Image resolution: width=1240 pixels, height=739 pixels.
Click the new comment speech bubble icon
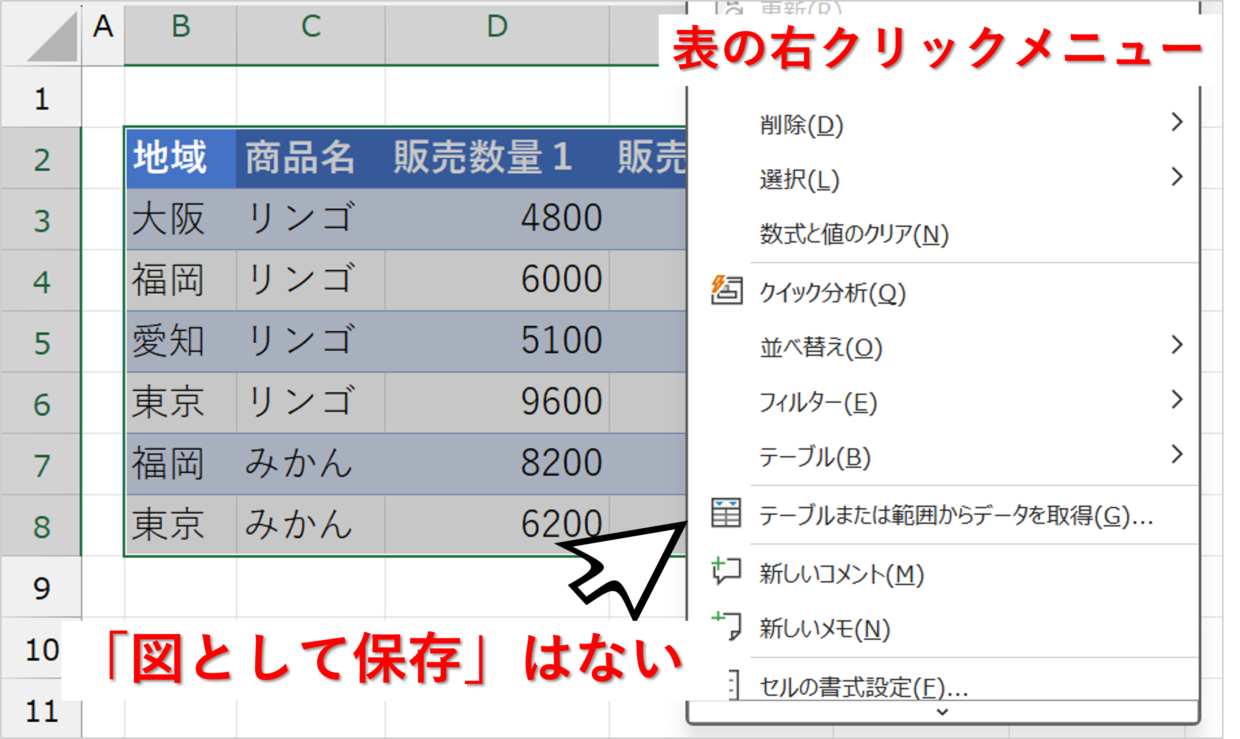pyautogui.click(x=726, y=572)
